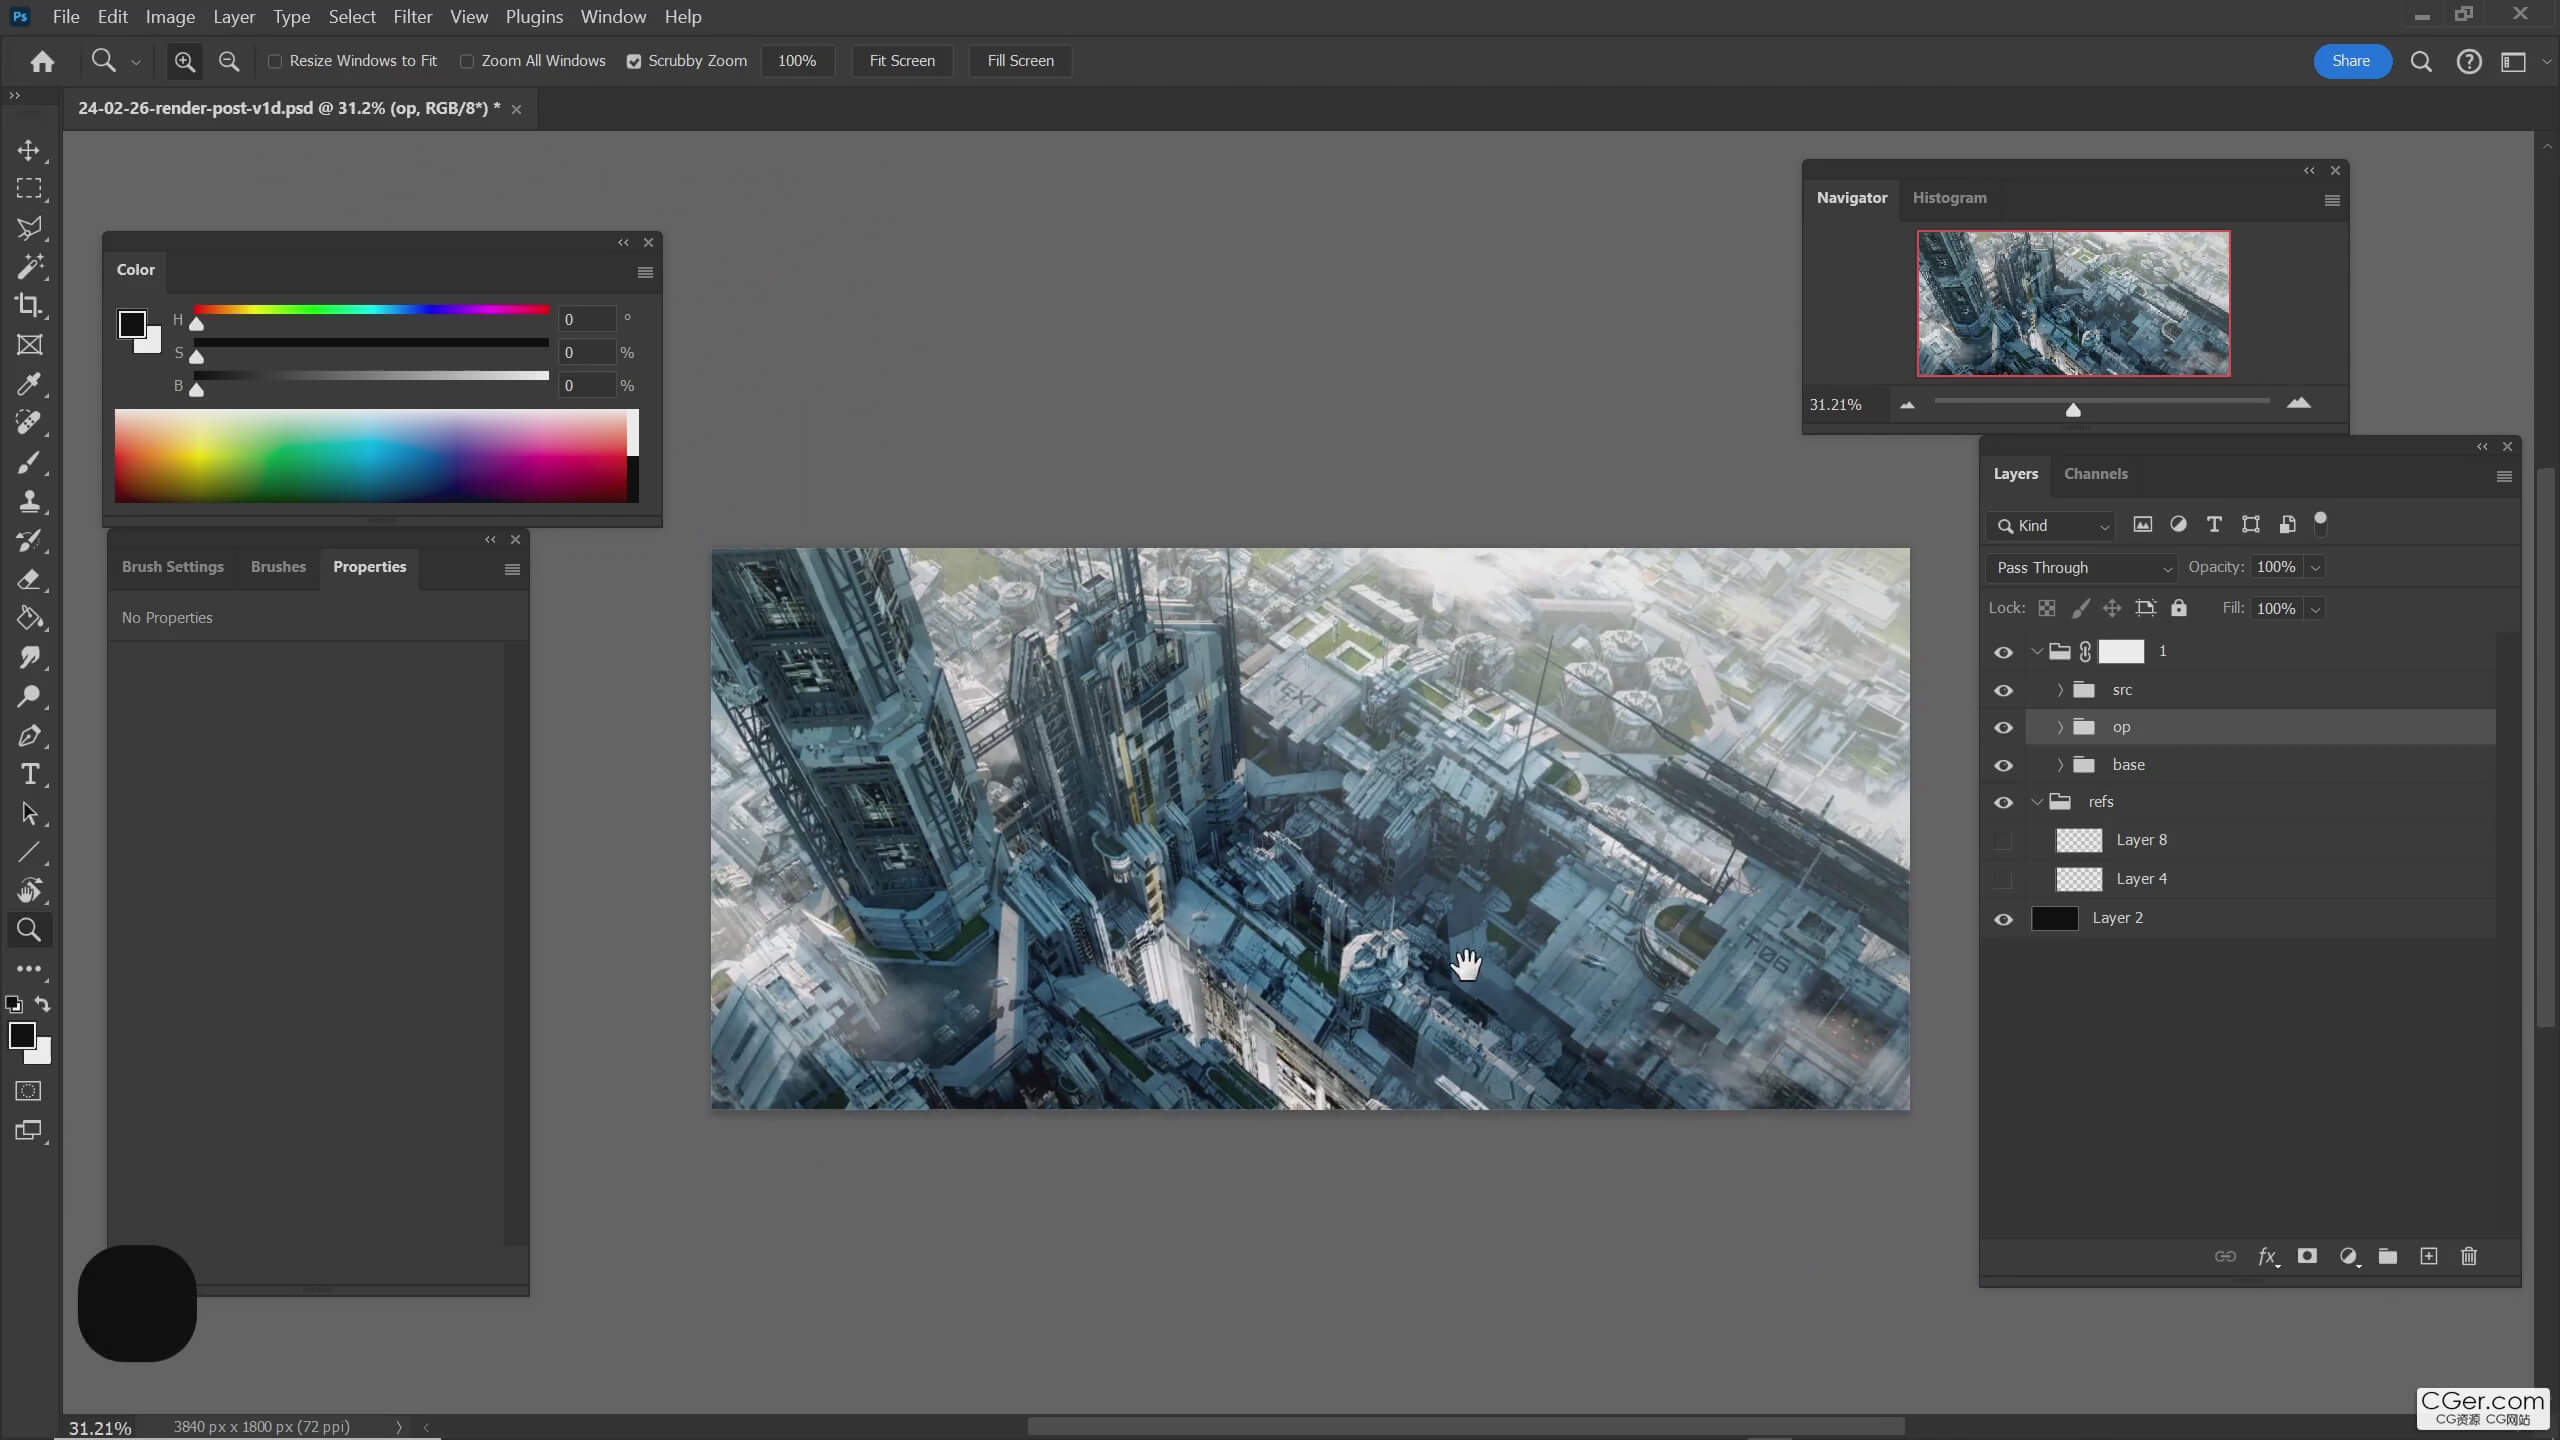This screenshot has height=1440, width=2560.
Task: Hide Layer 2 visibility
Action: coord(2003,918)
